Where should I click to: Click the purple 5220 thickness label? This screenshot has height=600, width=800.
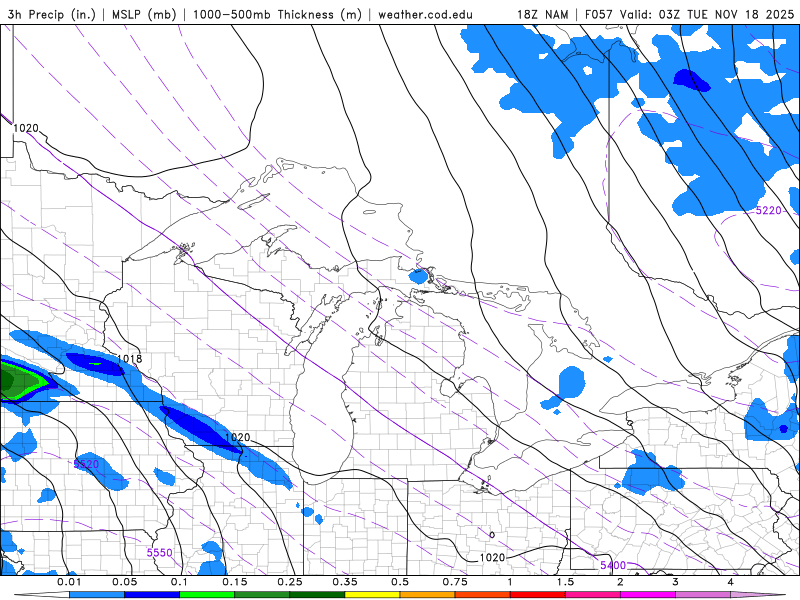pyautogui.click(x=768, y=210)
